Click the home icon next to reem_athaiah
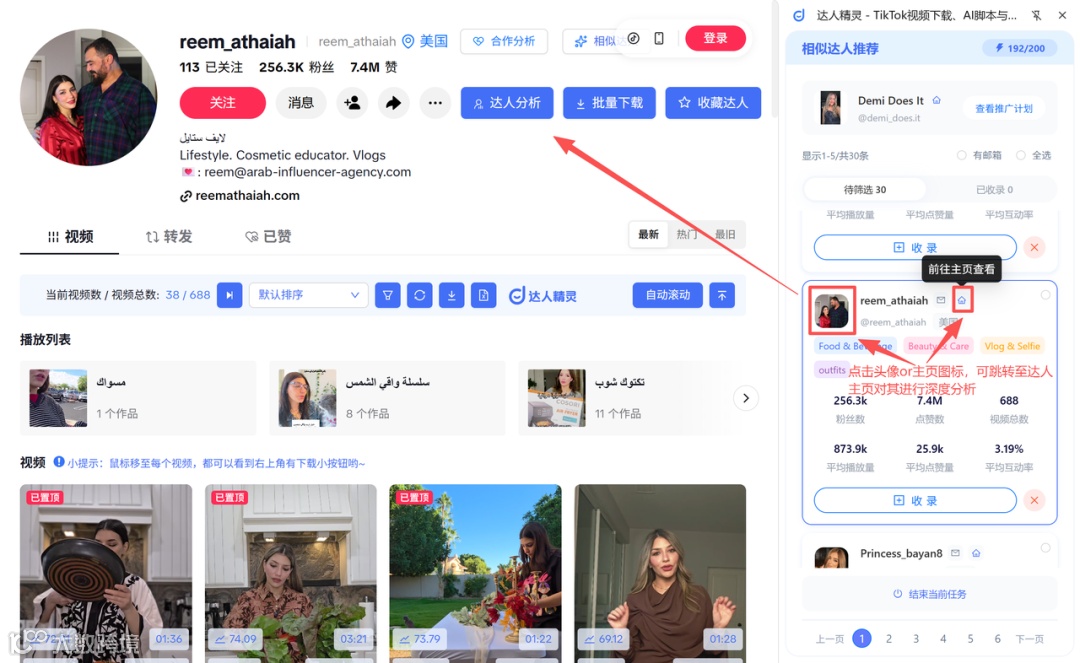The height and width of the screenshot is (663, 1080). [962, 300]
